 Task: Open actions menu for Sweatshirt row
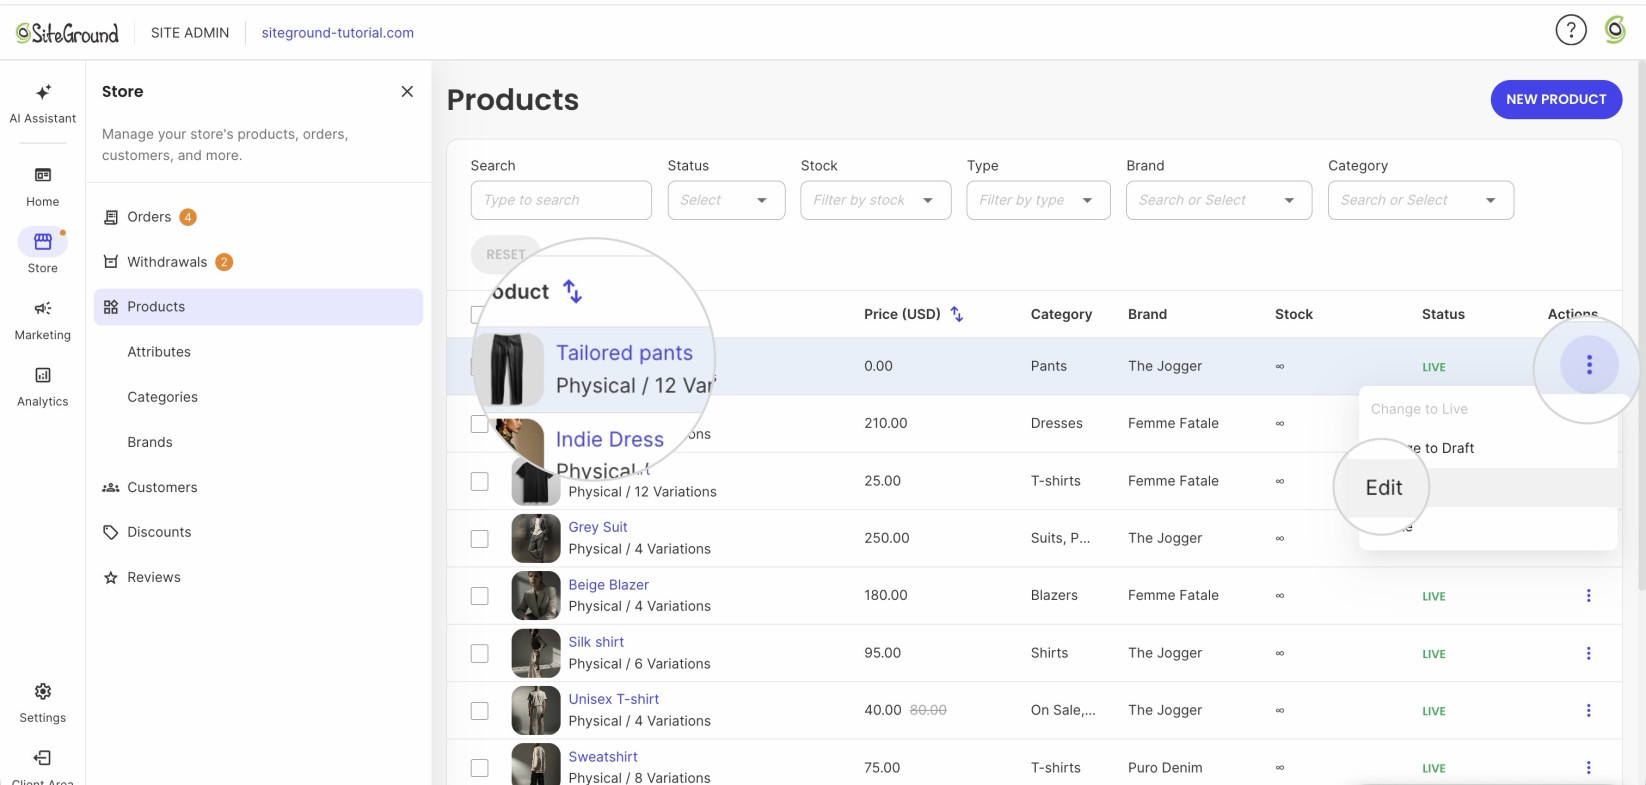click(1588, 768)
